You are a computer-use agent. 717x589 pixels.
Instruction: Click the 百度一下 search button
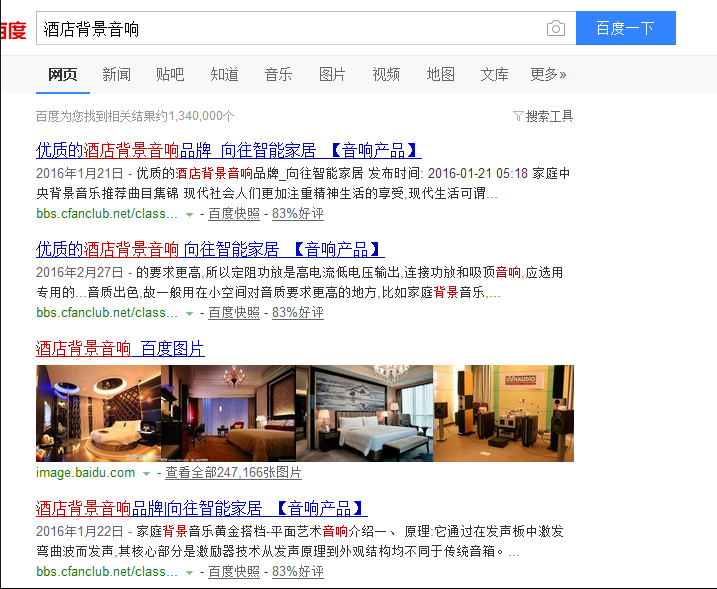(625, 29)
